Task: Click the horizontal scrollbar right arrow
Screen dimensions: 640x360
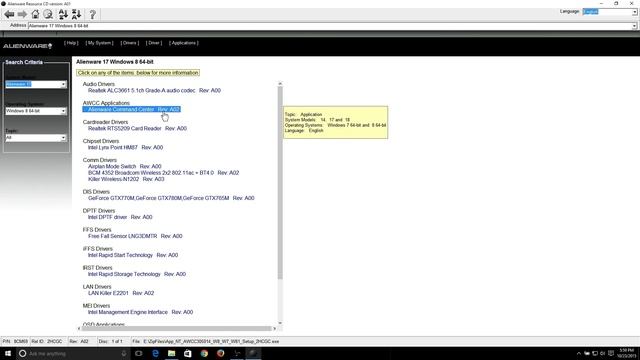Action: (x=274, y=328)
